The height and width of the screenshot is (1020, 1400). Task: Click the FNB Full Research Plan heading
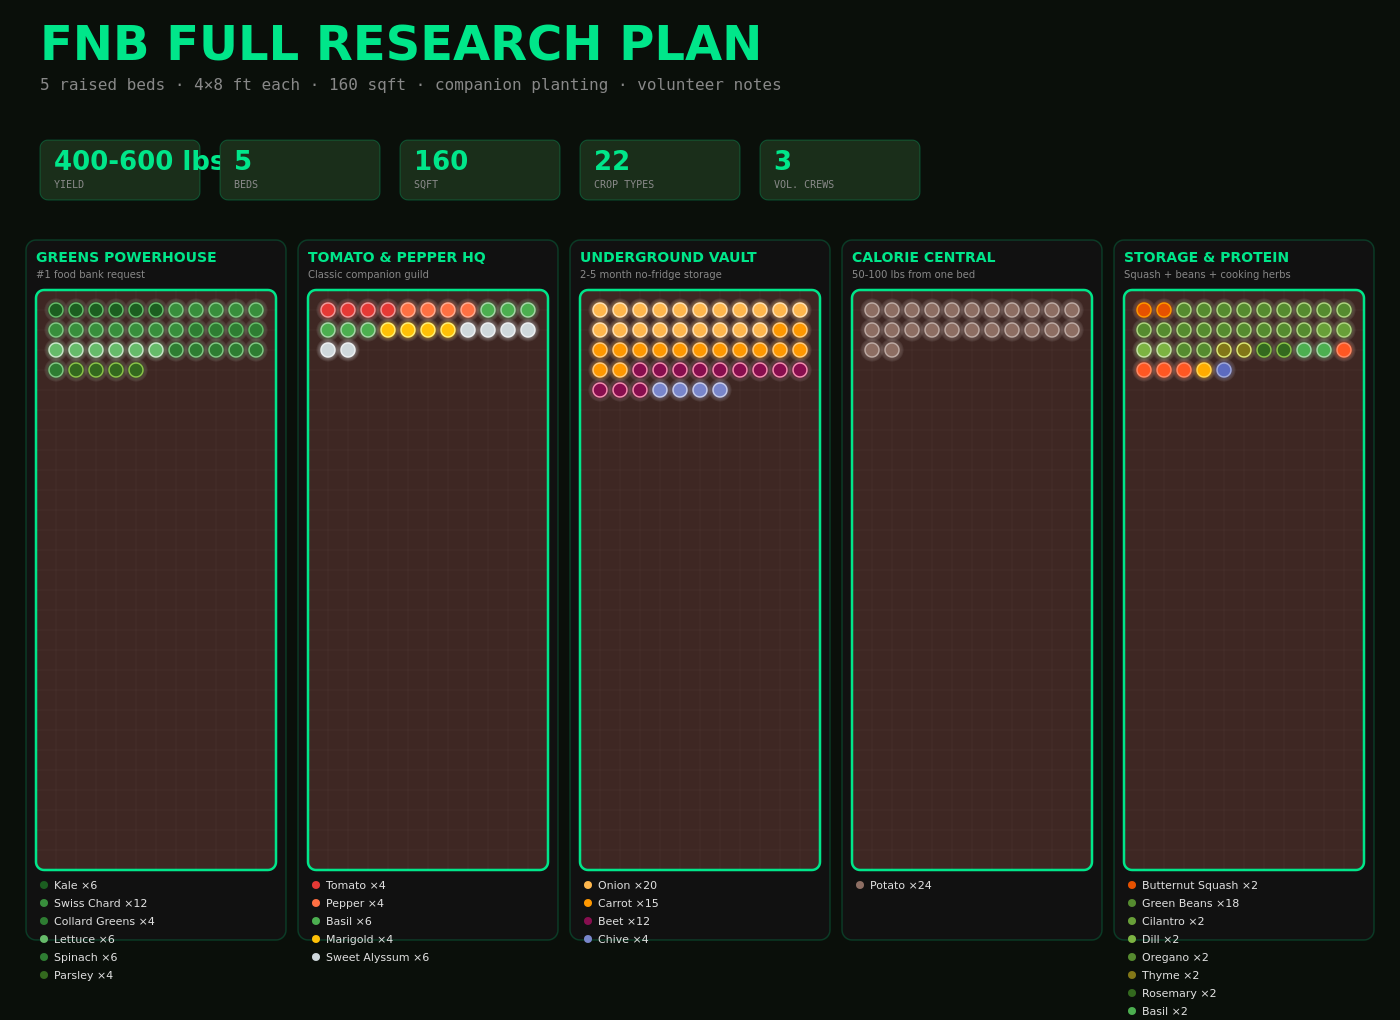pos(401,44)
